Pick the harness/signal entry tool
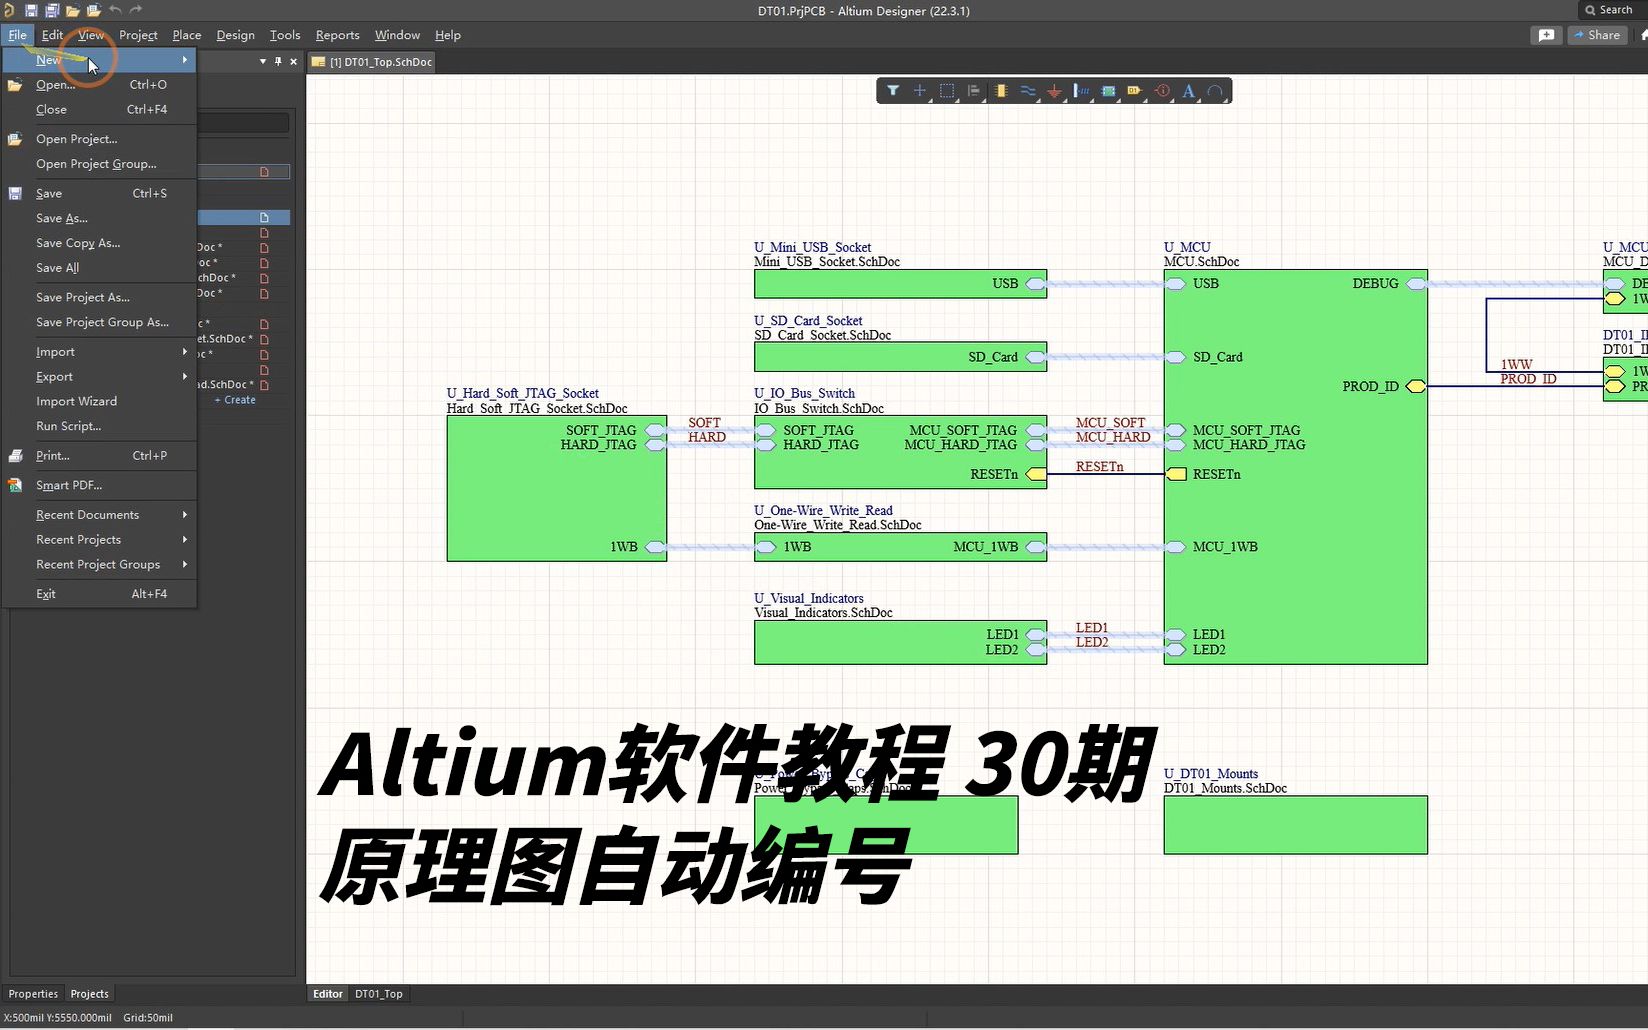Screen dimensions: 1648x1030 [x=1081, y=91]
